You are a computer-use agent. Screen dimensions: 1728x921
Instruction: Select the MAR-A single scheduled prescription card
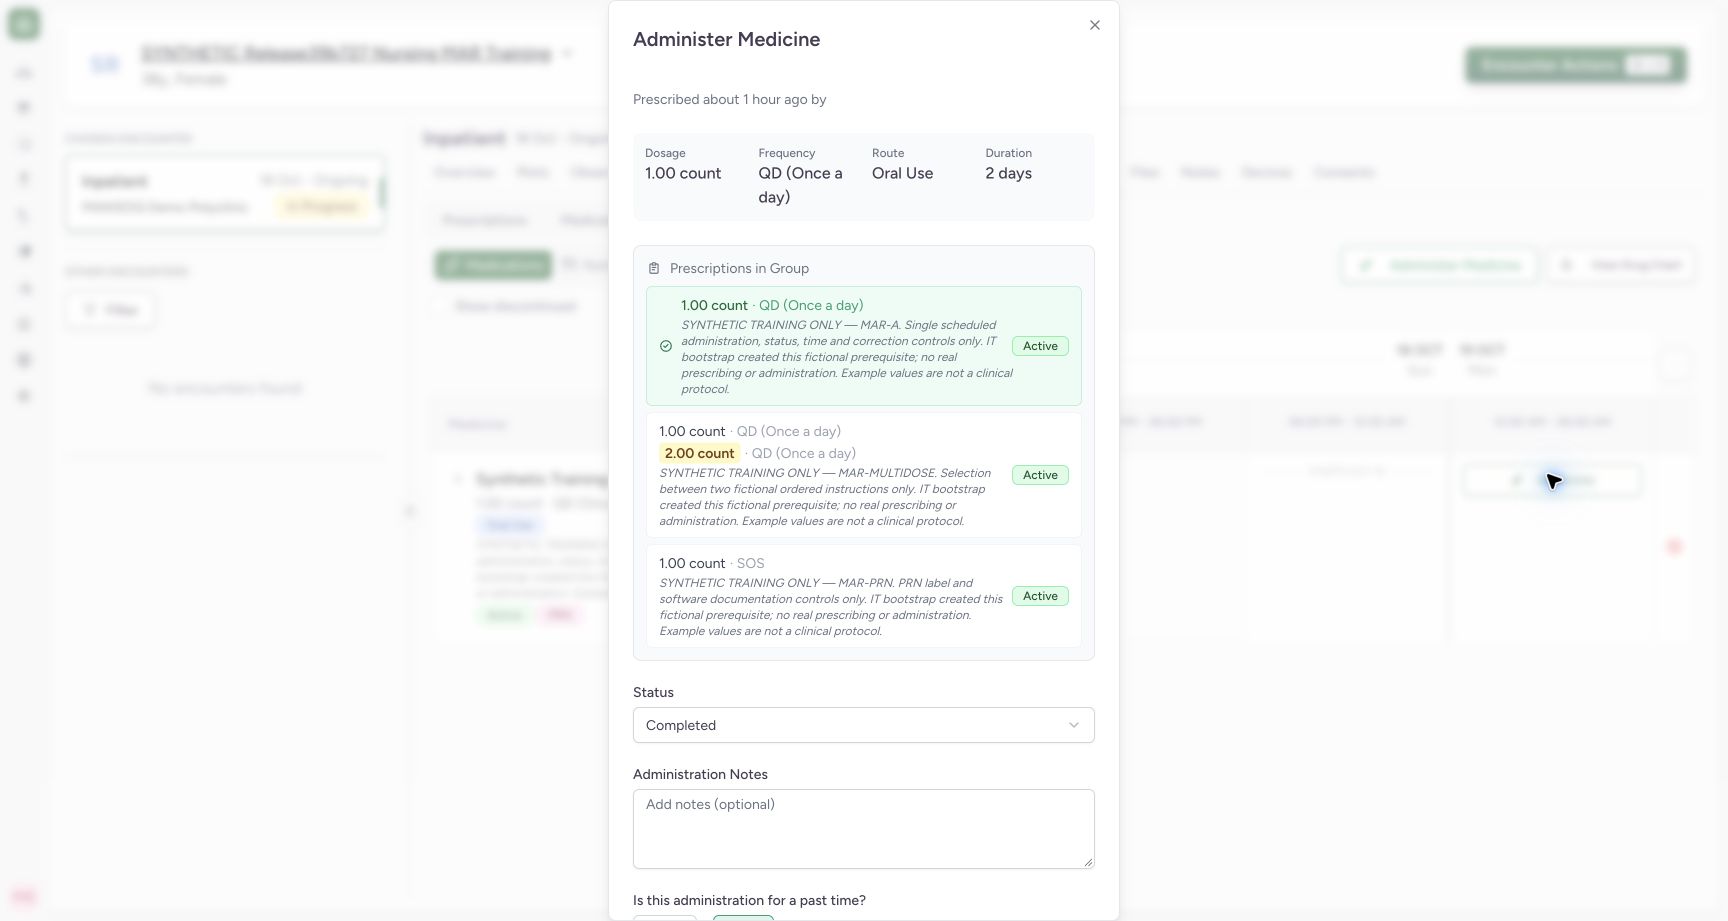864,346
